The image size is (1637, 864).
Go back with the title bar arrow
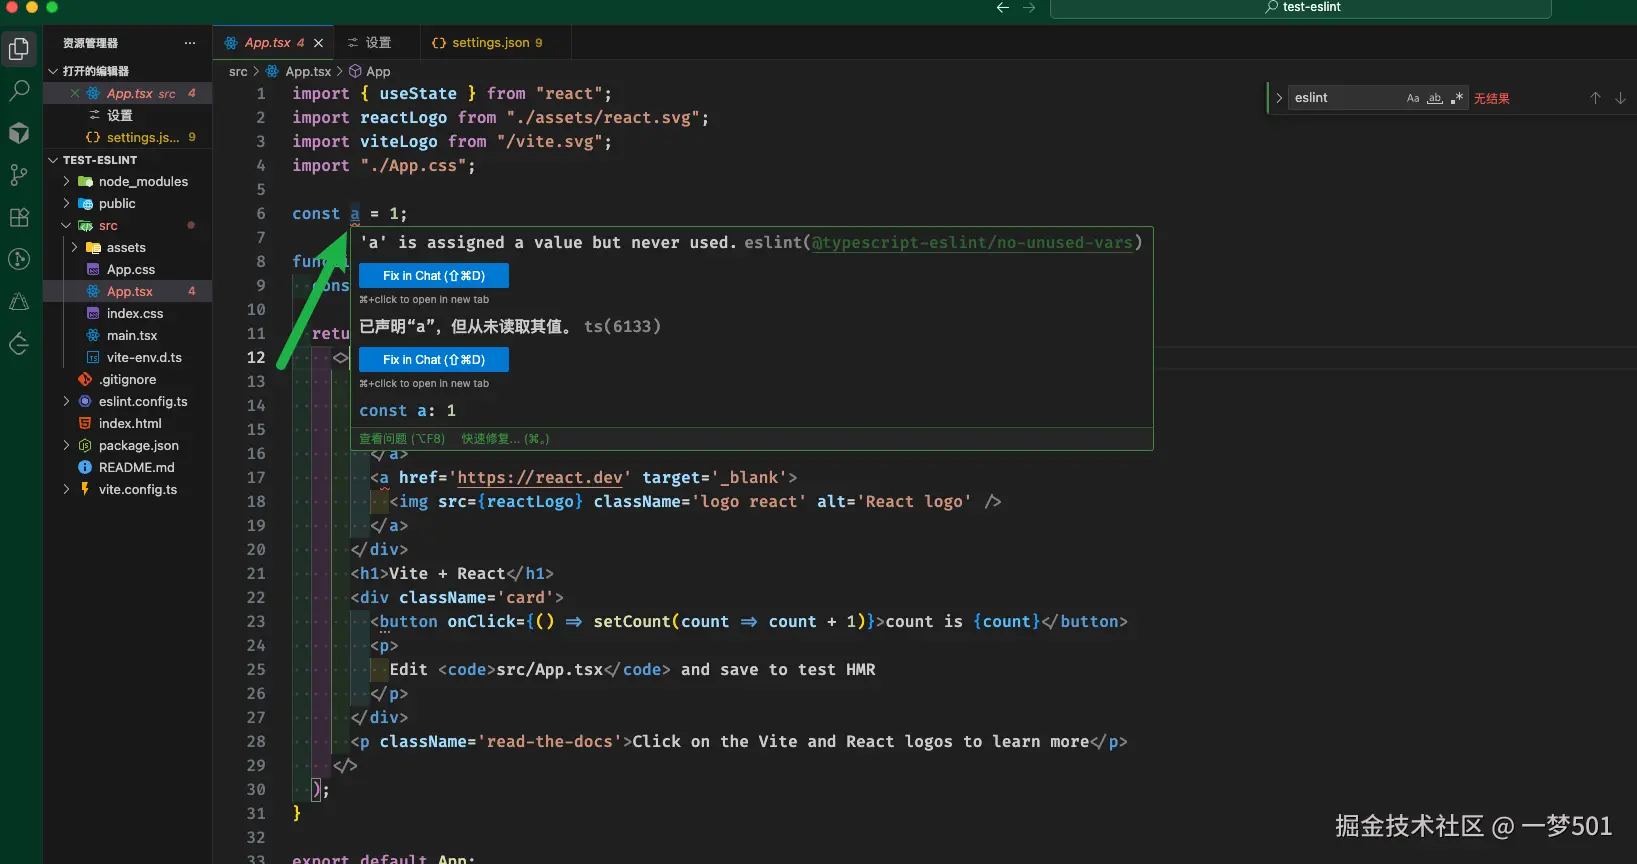click(1003, 7)
